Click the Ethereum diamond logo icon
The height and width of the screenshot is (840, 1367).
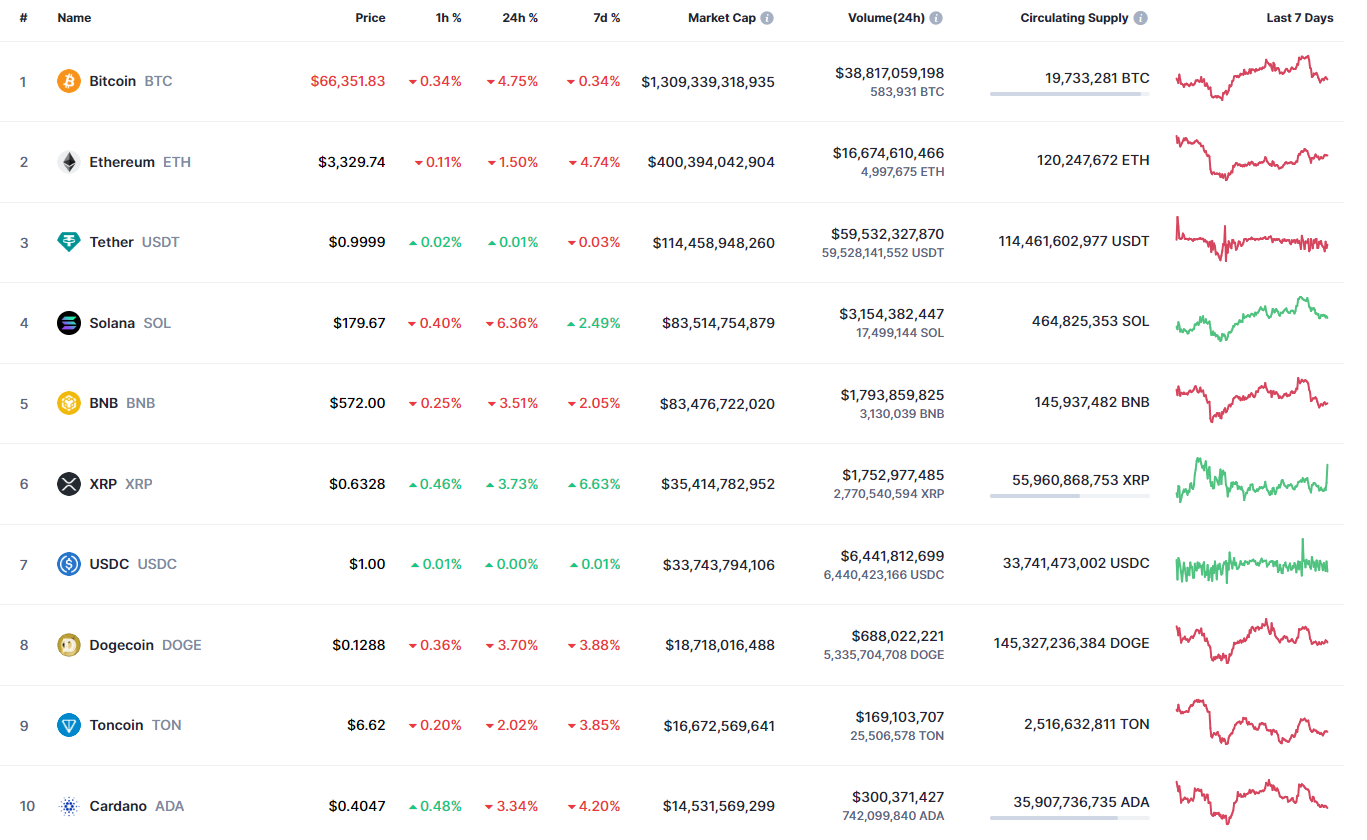[69, 162]
